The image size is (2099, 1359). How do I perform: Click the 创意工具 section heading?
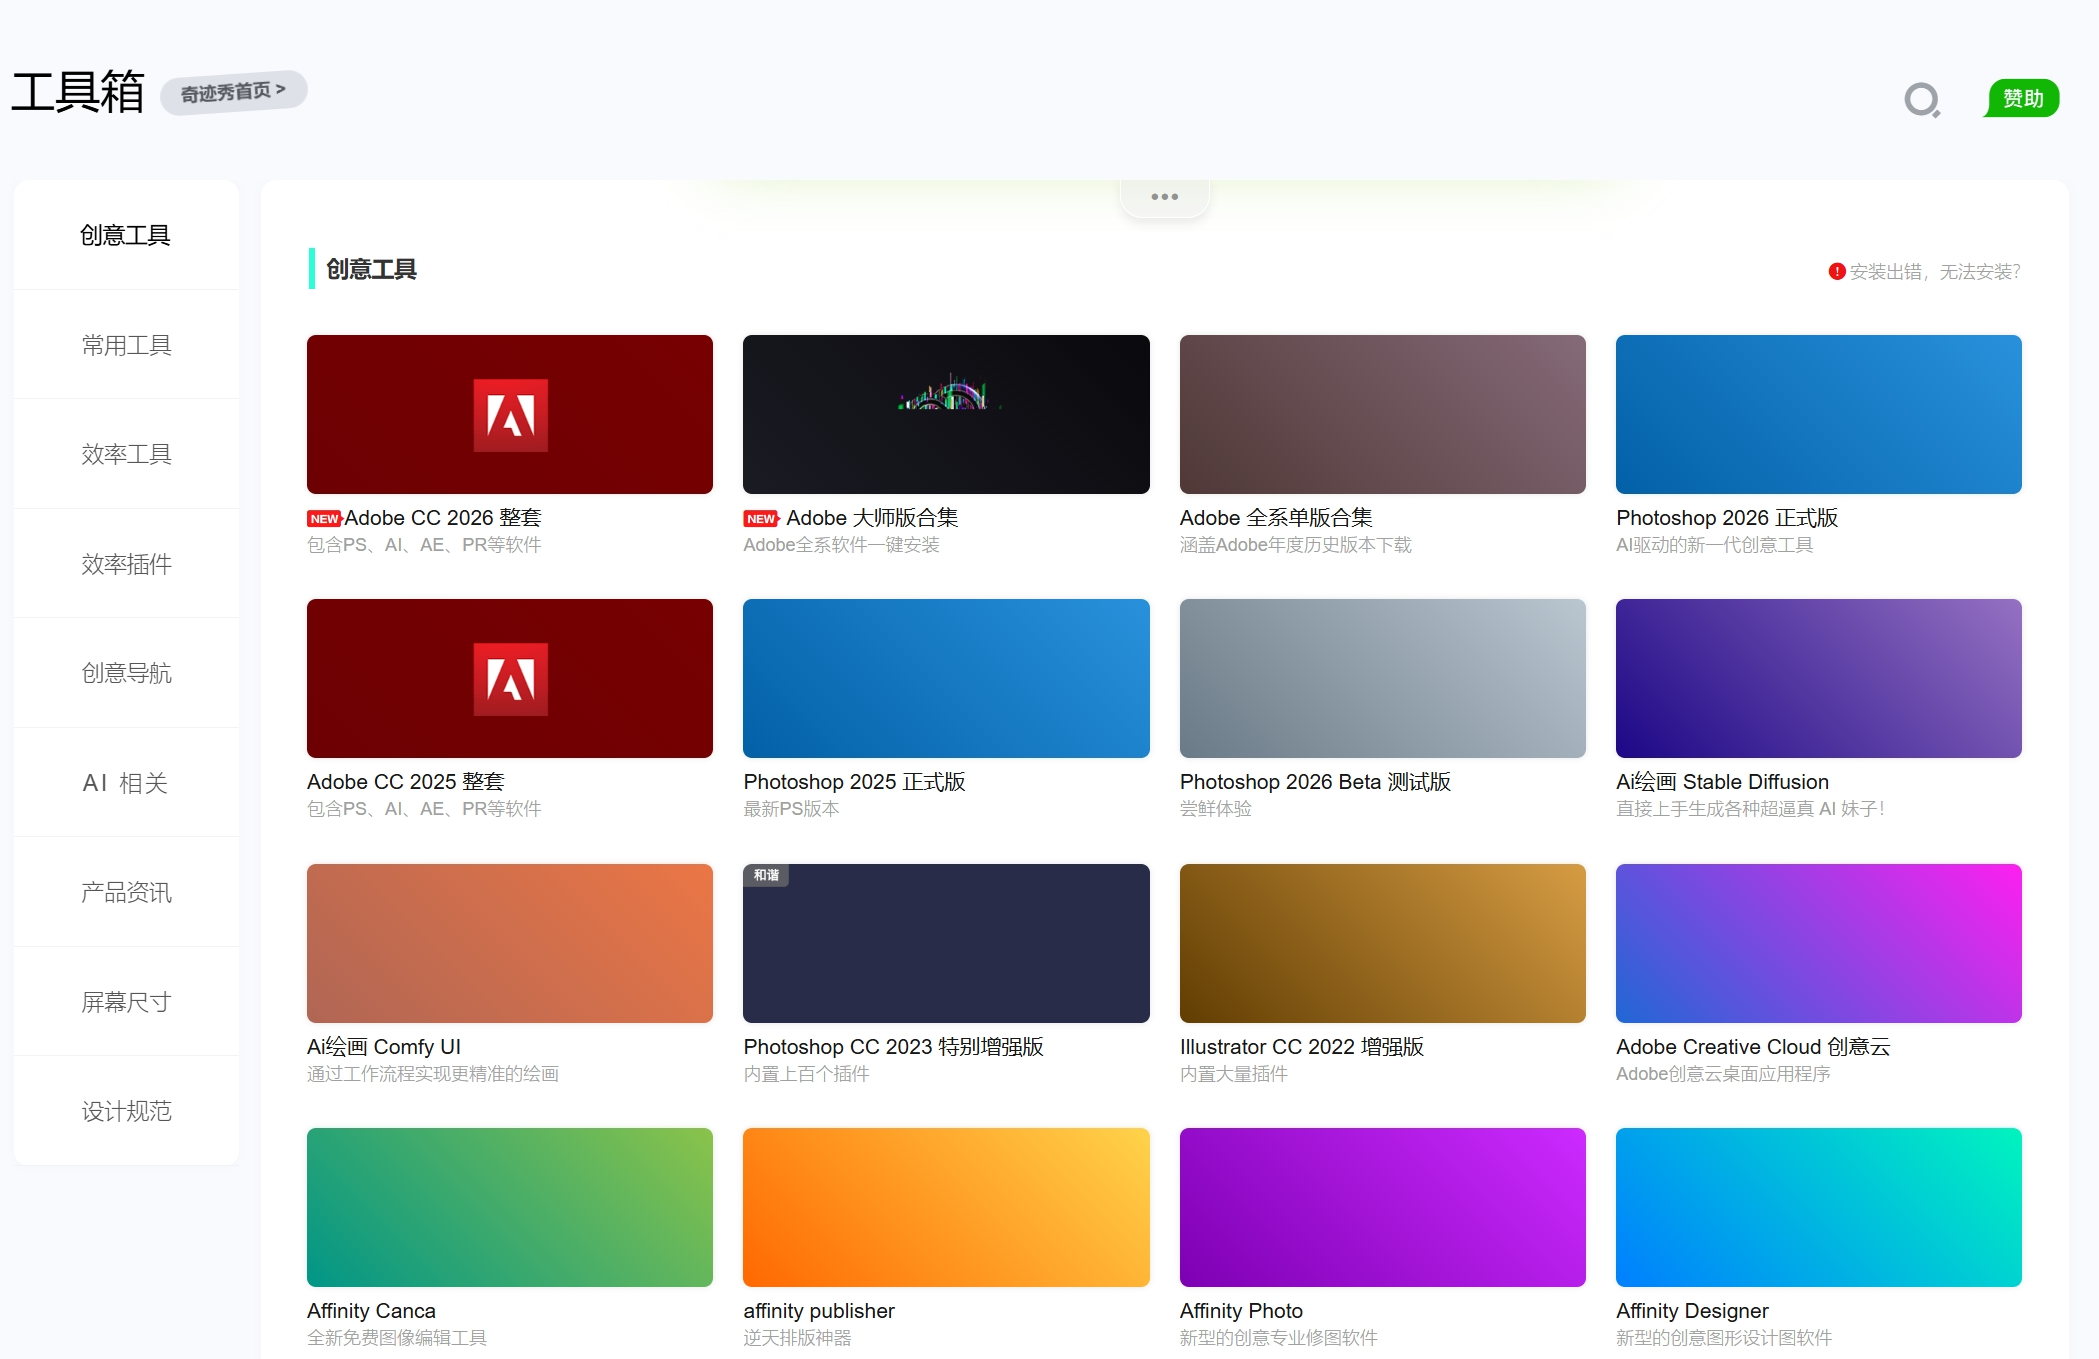point(371,269)
